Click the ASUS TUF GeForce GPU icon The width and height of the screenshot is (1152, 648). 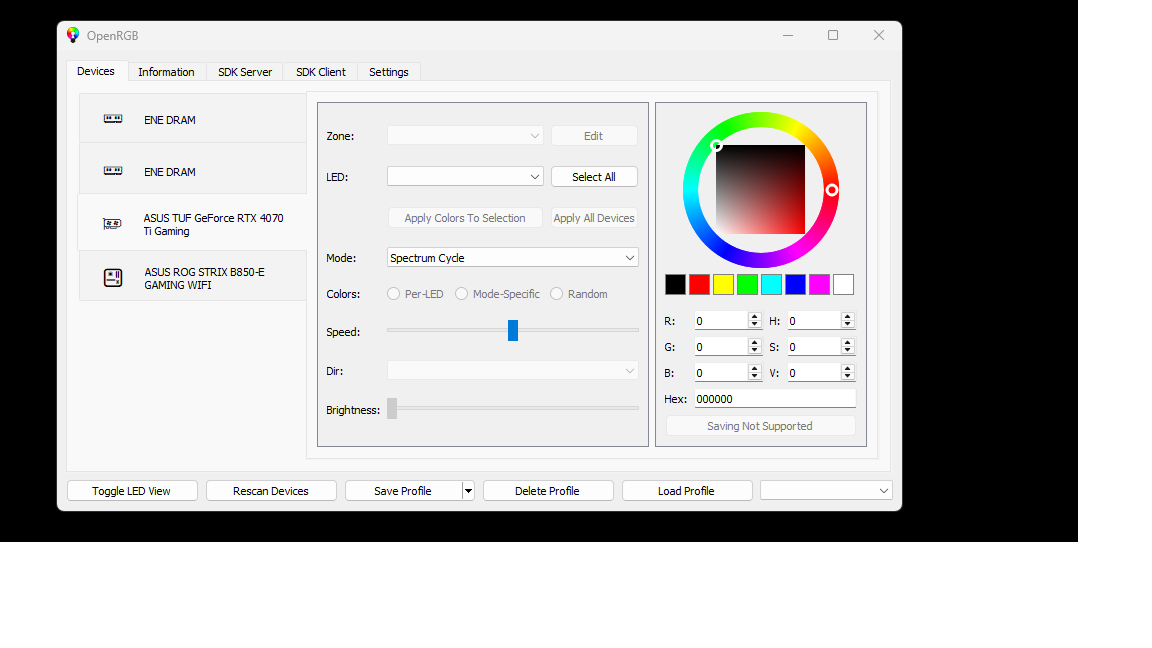112,223
